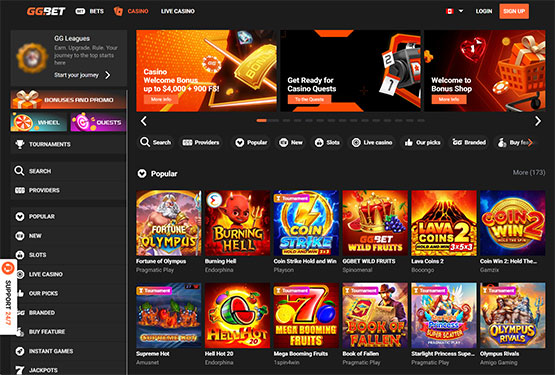Click the Tournaments trophy icon
The height and width of the screenshot is (375, 555).
pyautogui.click(x=20, y=144)
